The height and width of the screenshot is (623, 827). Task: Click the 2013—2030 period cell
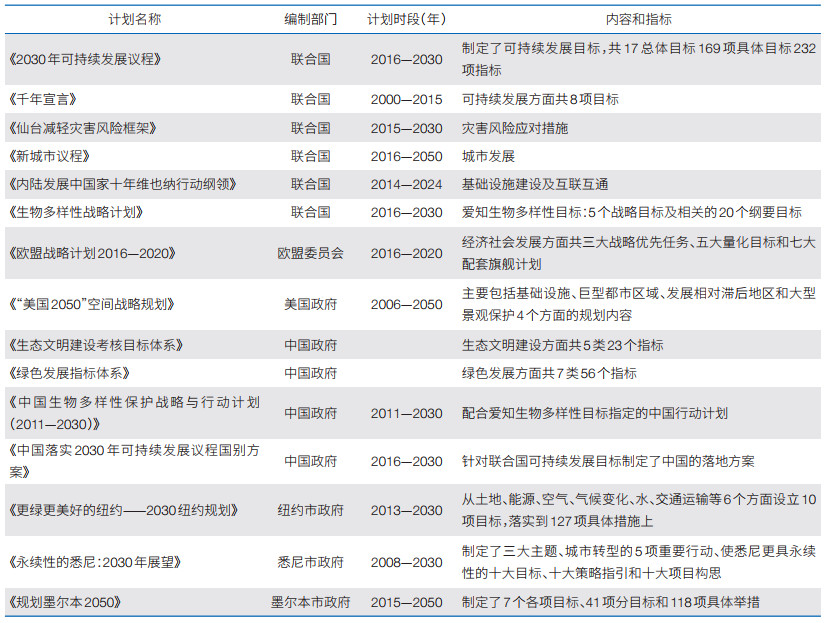[407, 510]
